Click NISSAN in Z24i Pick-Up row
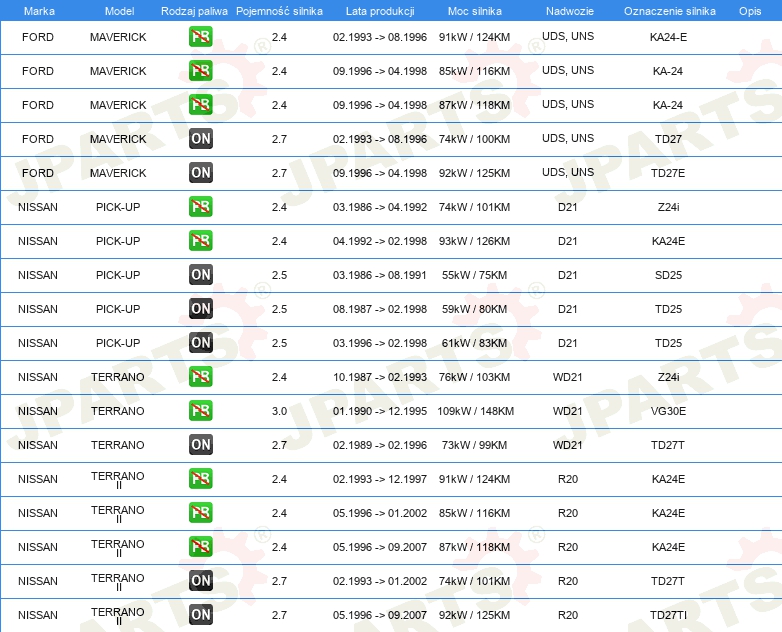782x632 pixels. click(x=38, y=207)
